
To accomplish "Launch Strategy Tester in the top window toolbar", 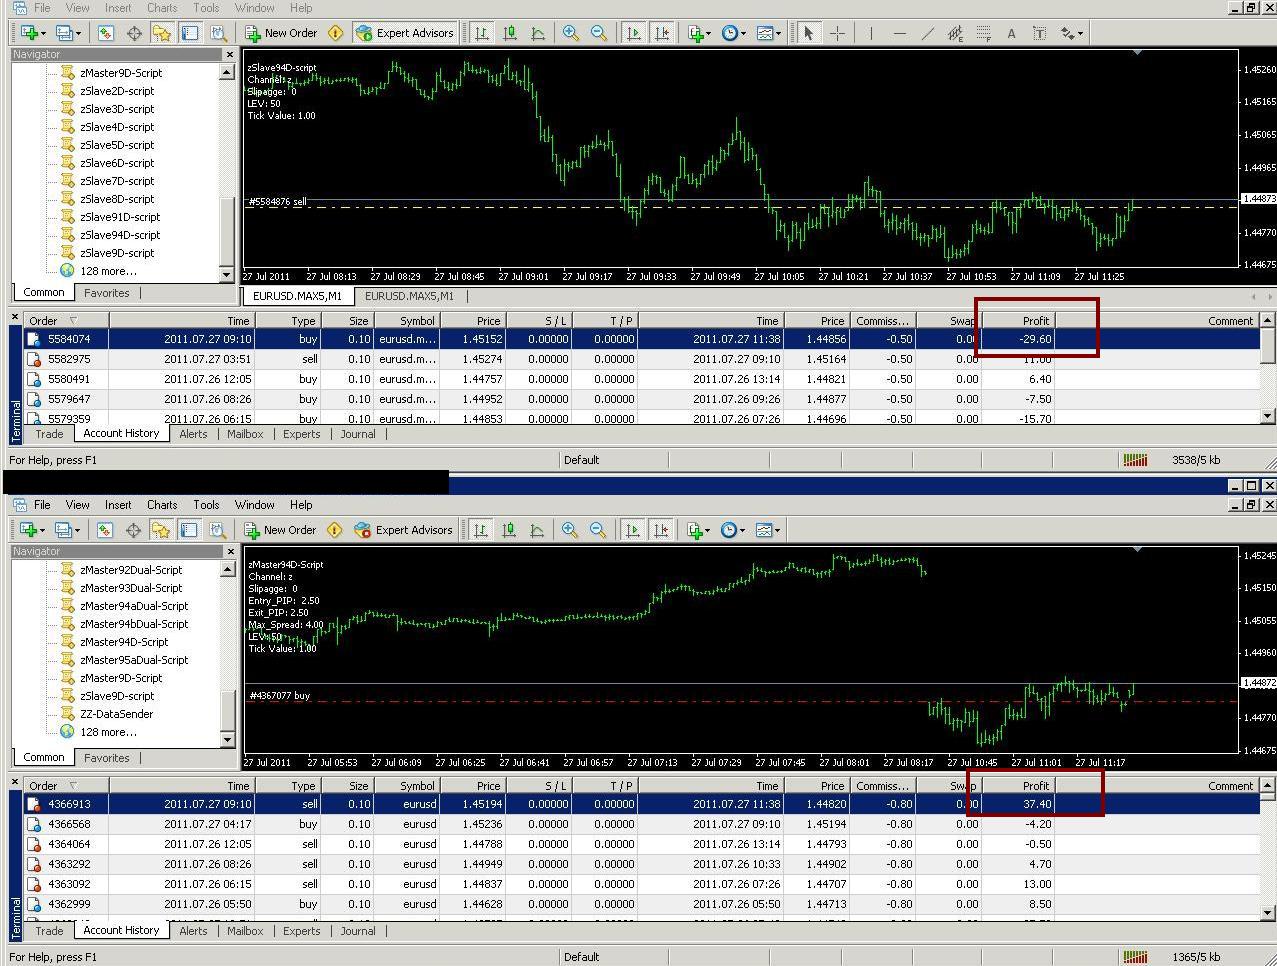I will tap(218, 33).
